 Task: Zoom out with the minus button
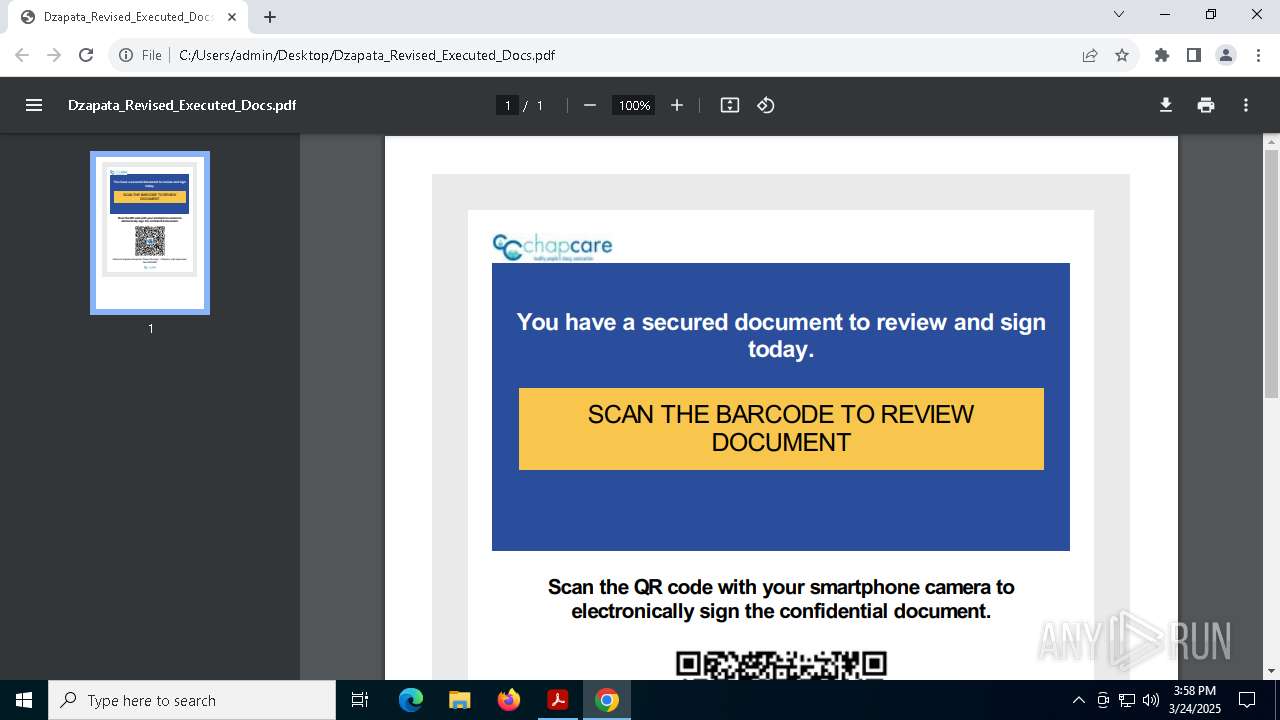pos(590,105)
